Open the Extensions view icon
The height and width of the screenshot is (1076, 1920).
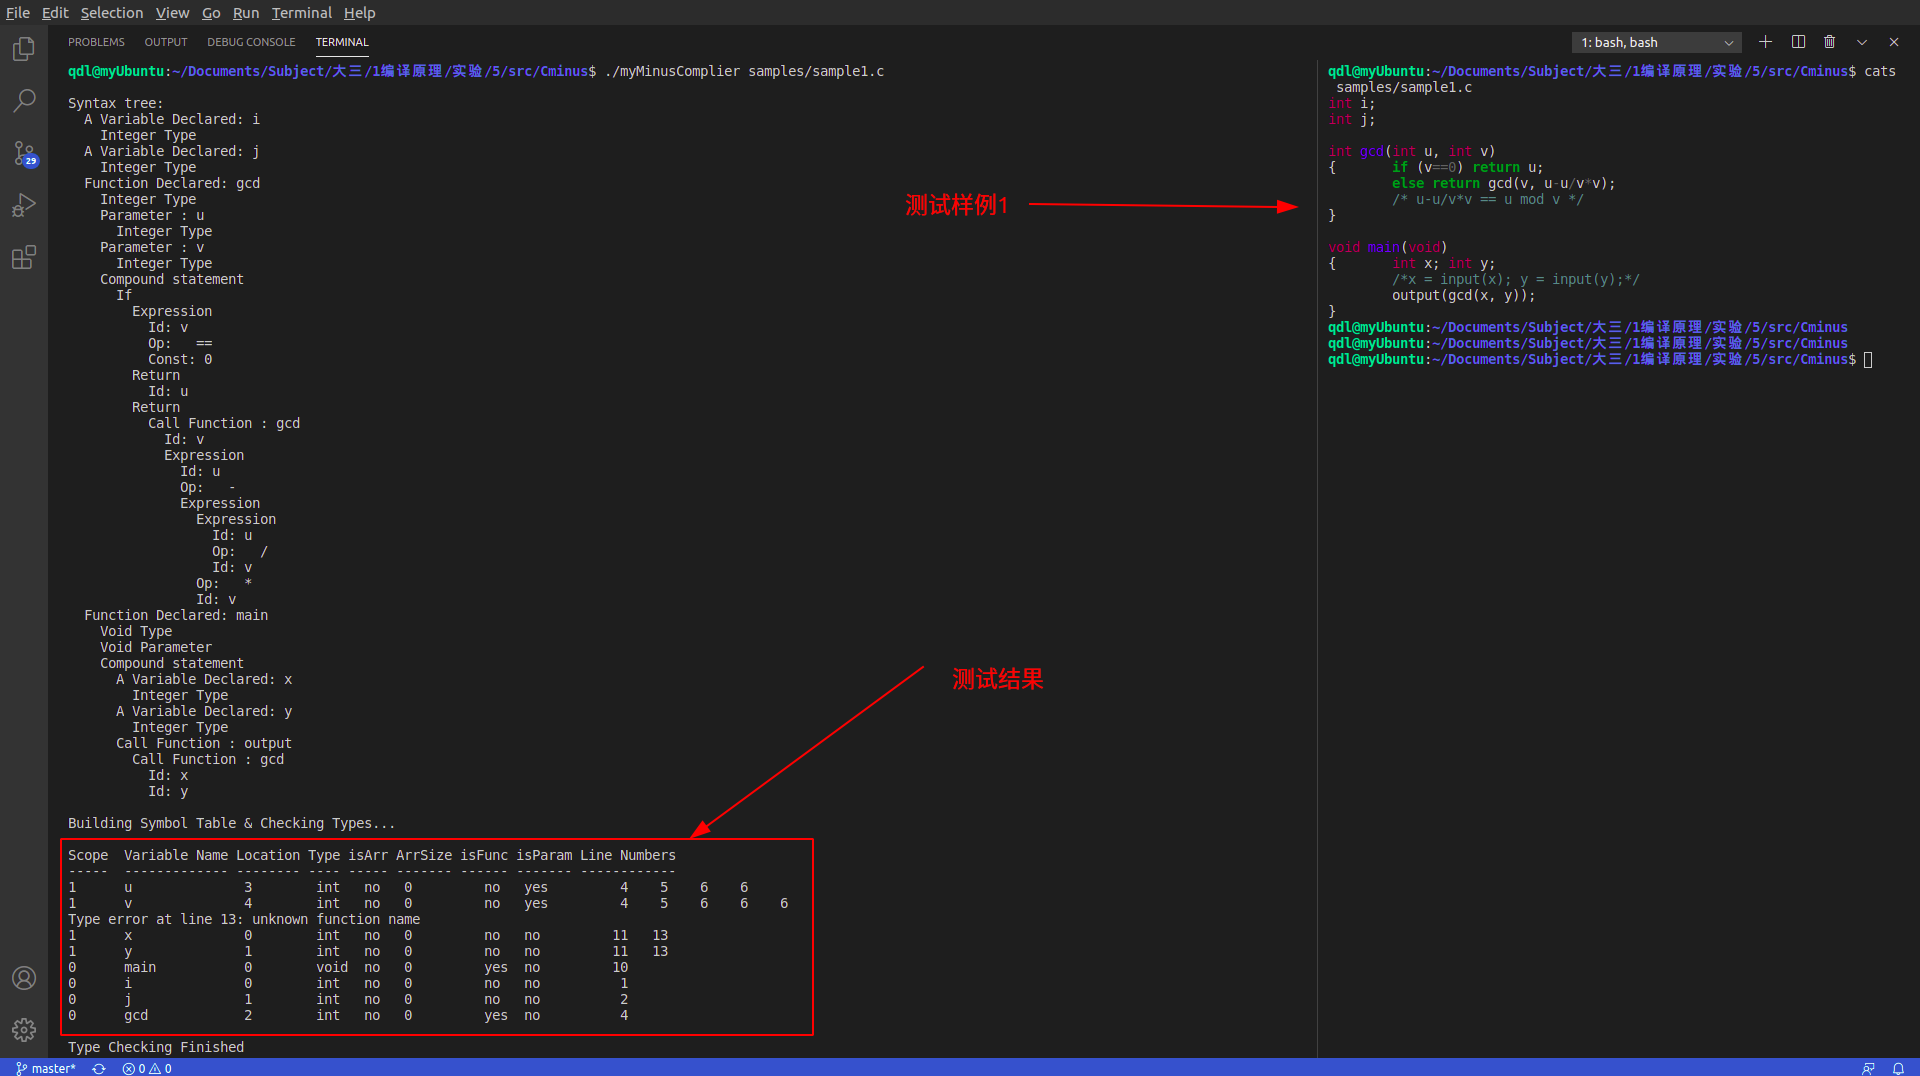(x=24, y=257)
